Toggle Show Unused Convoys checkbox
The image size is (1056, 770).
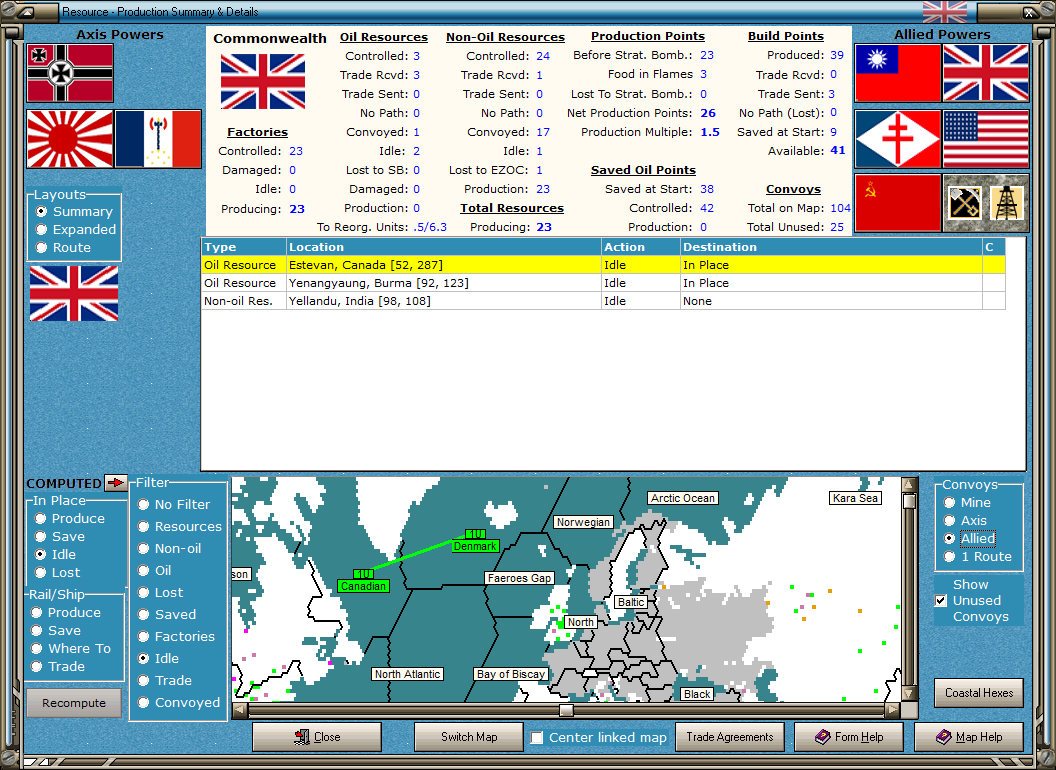coord(941,600)
